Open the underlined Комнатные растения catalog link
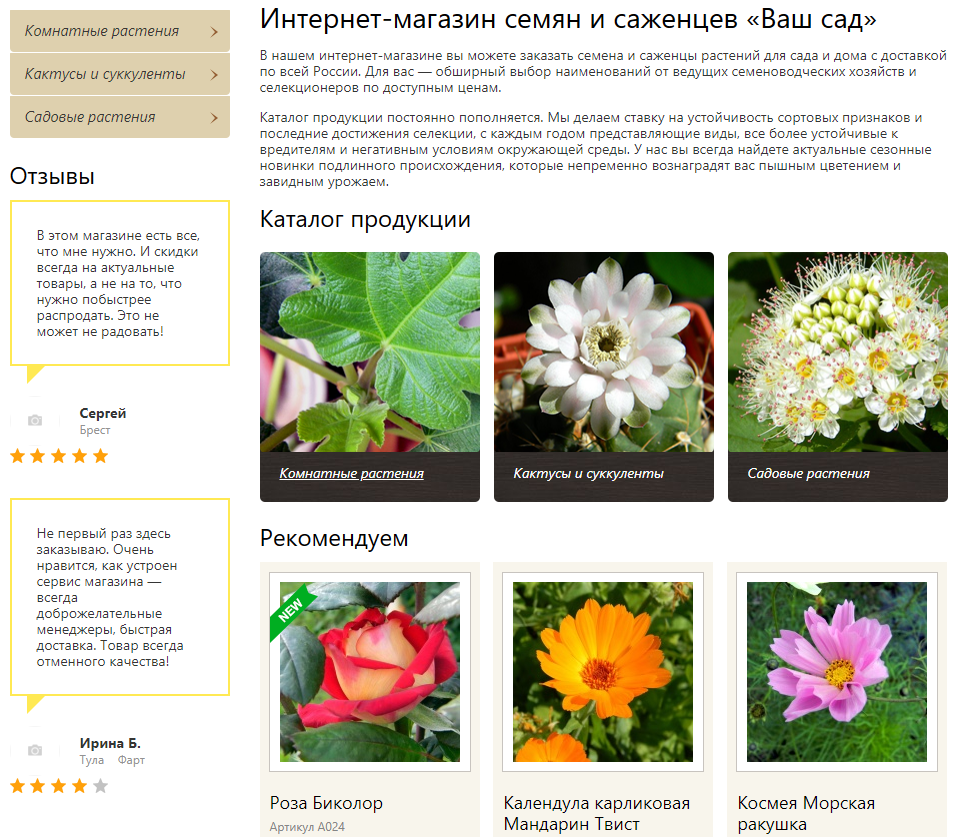 351,474
